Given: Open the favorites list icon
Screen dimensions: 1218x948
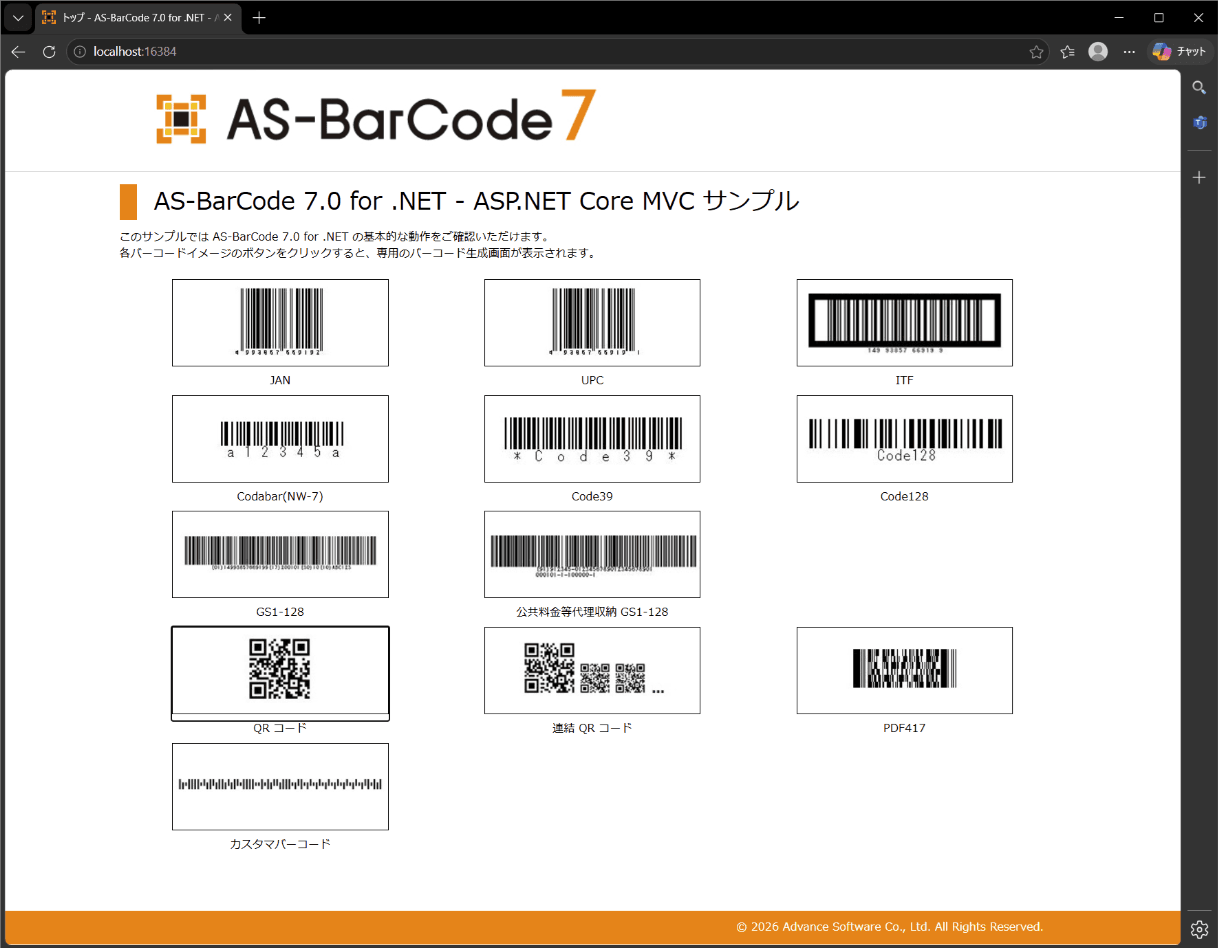Looking at the screenshot, I should tap(1067, 52).
